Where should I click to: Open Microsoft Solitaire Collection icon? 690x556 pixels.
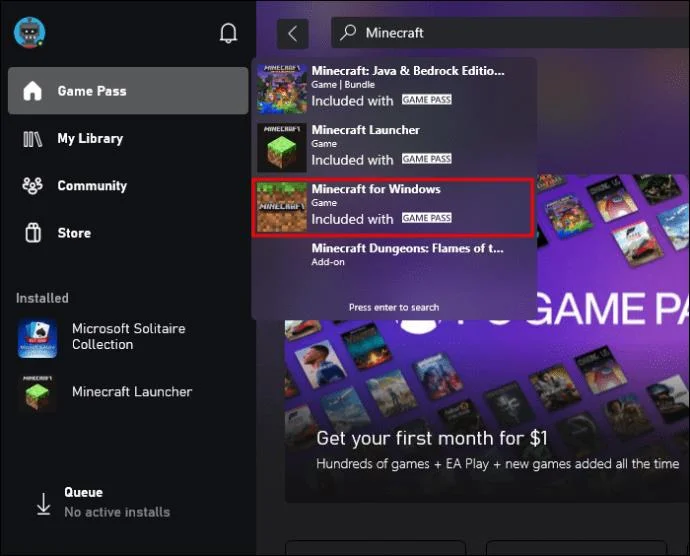(x=37, y=338)
